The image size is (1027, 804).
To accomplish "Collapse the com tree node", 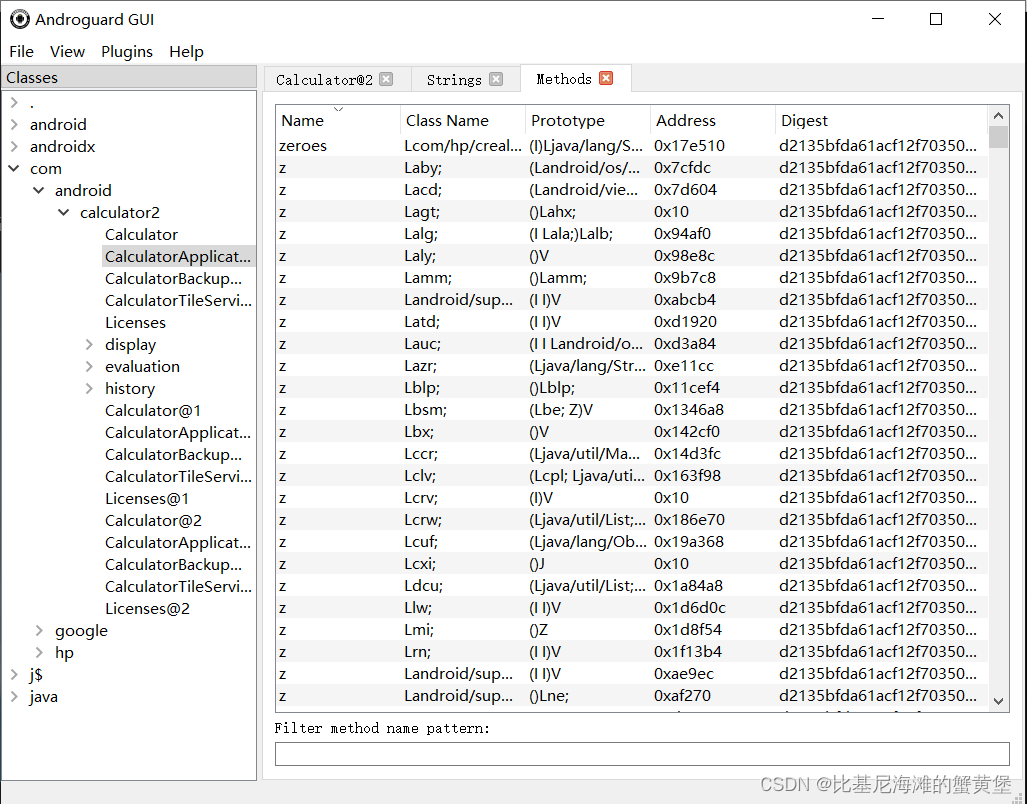I will point(14,168).
